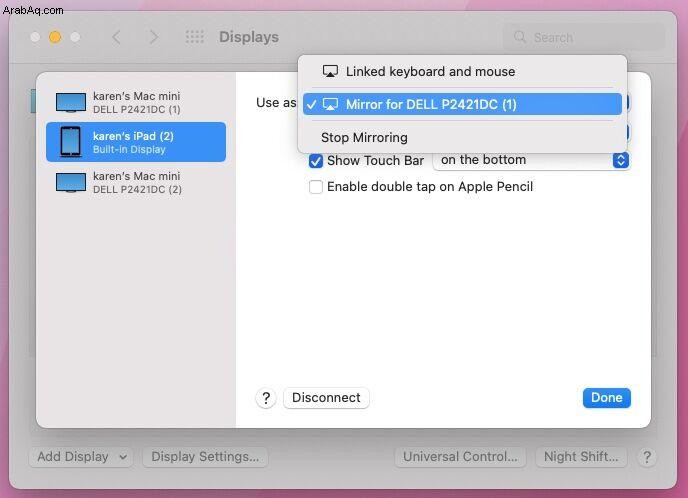Choose Mirror for DELL P2421DC (1) option

click(462, 104)
